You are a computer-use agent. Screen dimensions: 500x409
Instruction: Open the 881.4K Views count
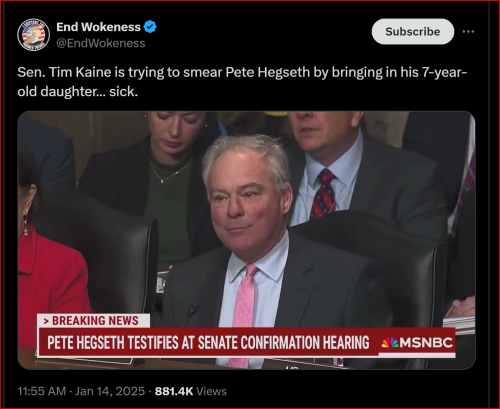(x=191, y=391)
